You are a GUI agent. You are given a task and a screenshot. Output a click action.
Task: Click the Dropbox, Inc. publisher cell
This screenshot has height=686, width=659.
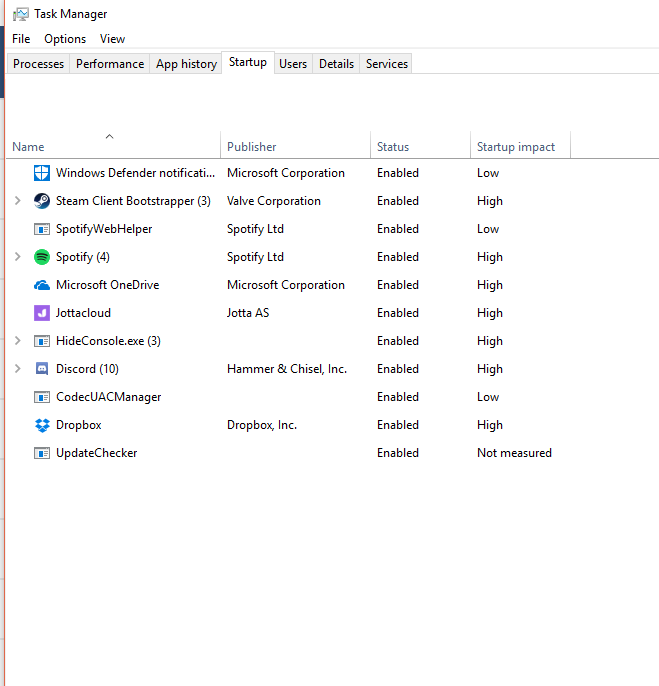[262, 425]
